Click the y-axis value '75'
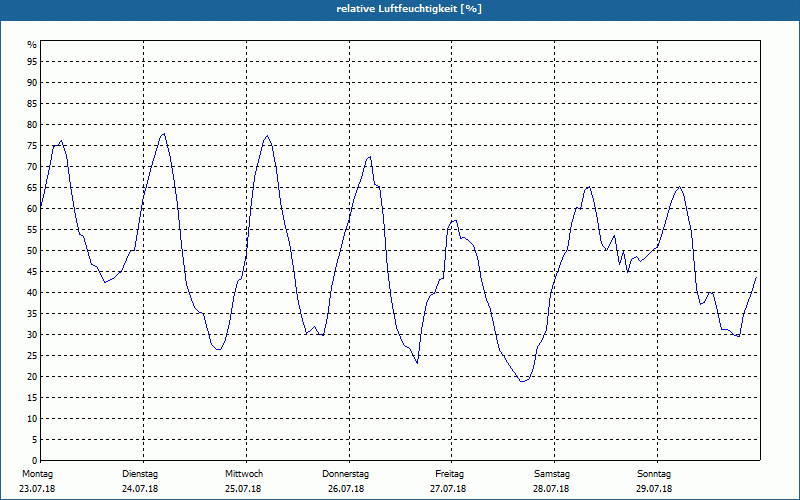Image resolution: width=800 pixels, height=500 pixels. coord(32,146)
